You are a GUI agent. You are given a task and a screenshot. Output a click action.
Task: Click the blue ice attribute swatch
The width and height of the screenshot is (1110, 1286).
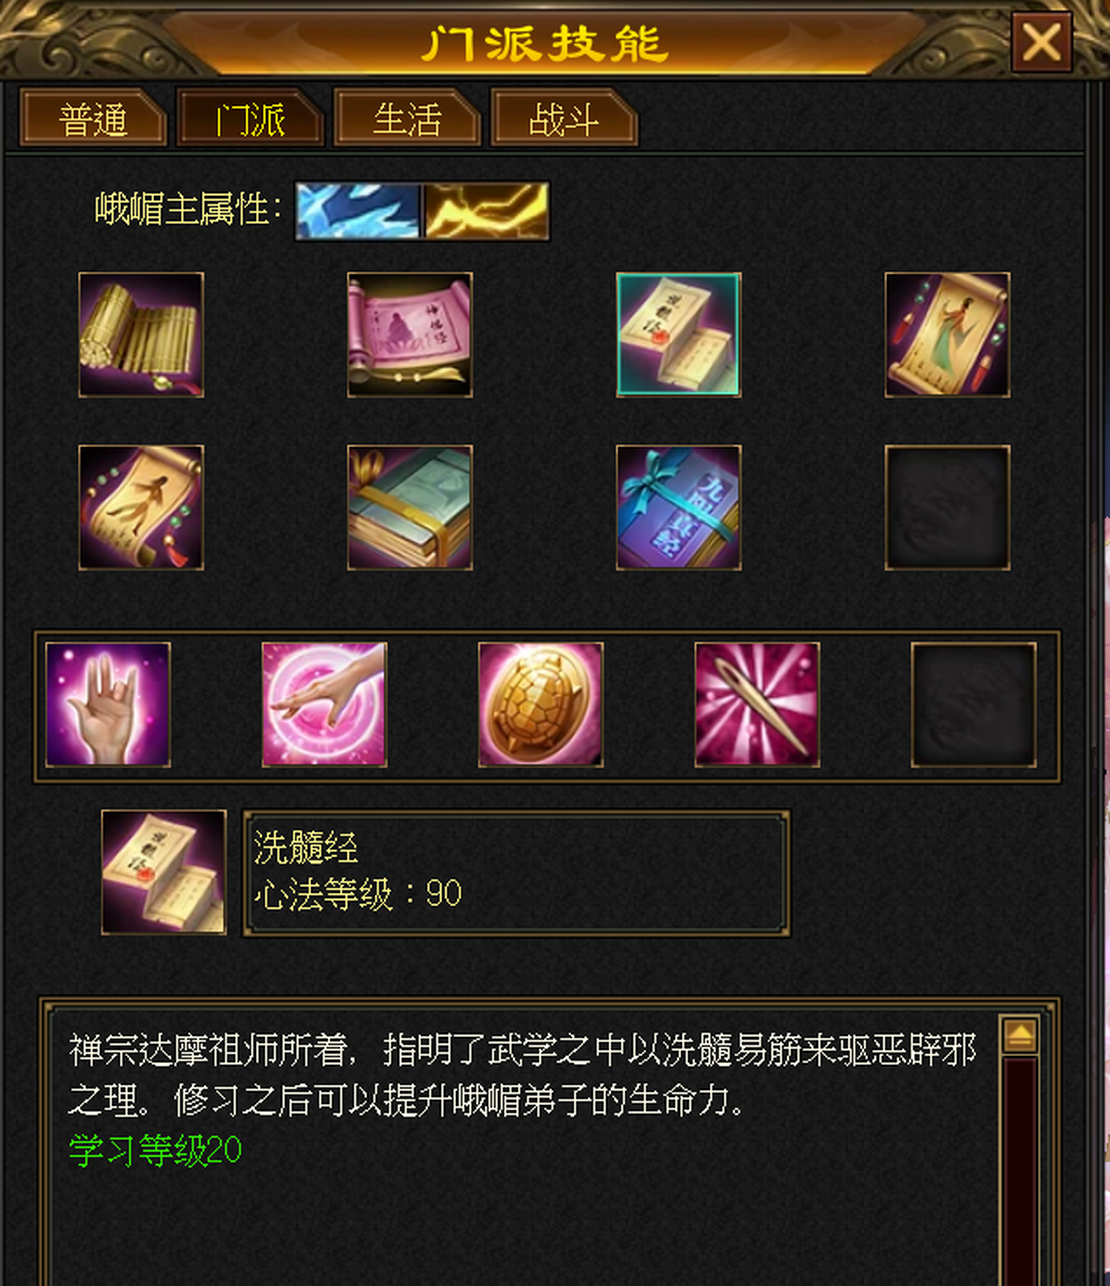[358, 211]
